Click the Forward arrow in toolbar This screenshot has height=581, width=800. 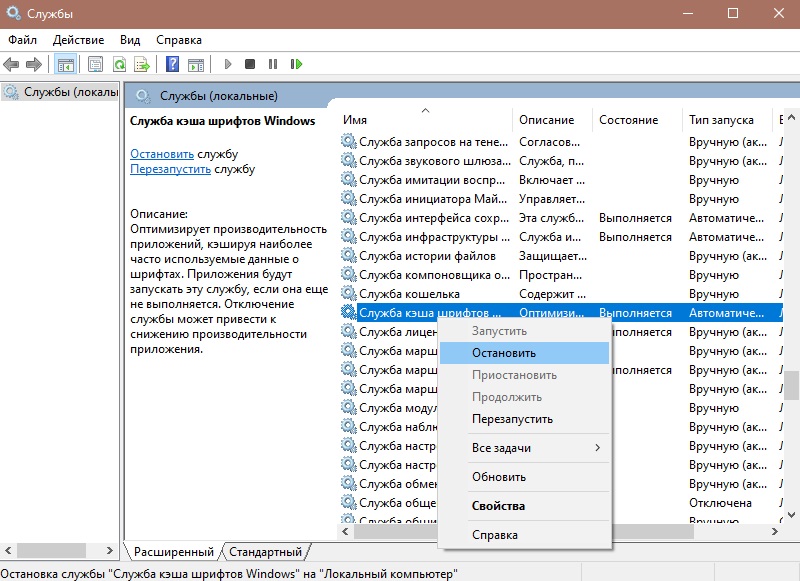33,64
